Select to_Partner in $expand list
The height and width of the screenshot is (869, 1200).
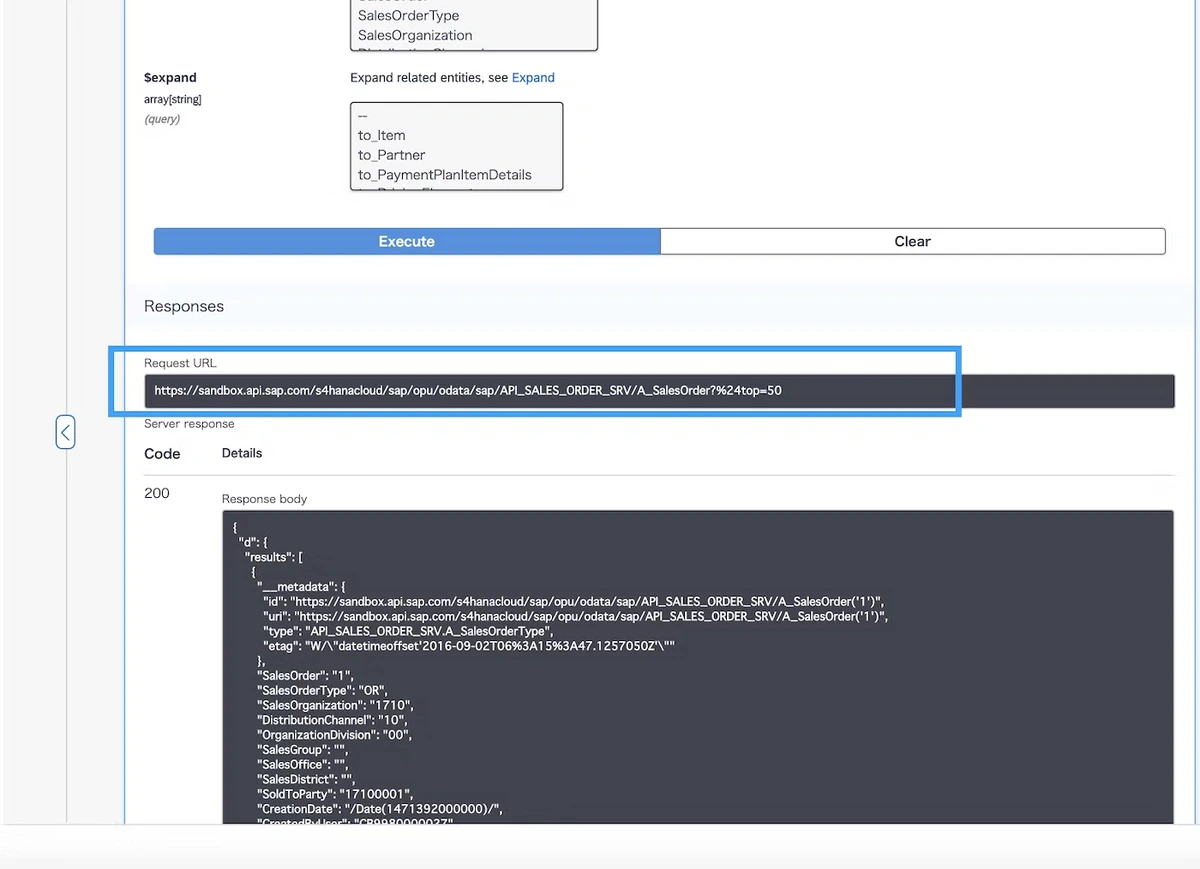[x=392, y=155]
